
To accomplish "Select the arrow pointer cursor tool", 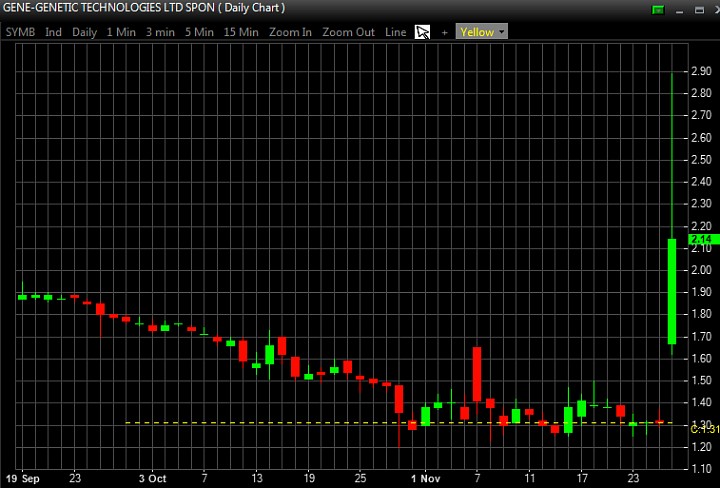I will click(422, 32).
